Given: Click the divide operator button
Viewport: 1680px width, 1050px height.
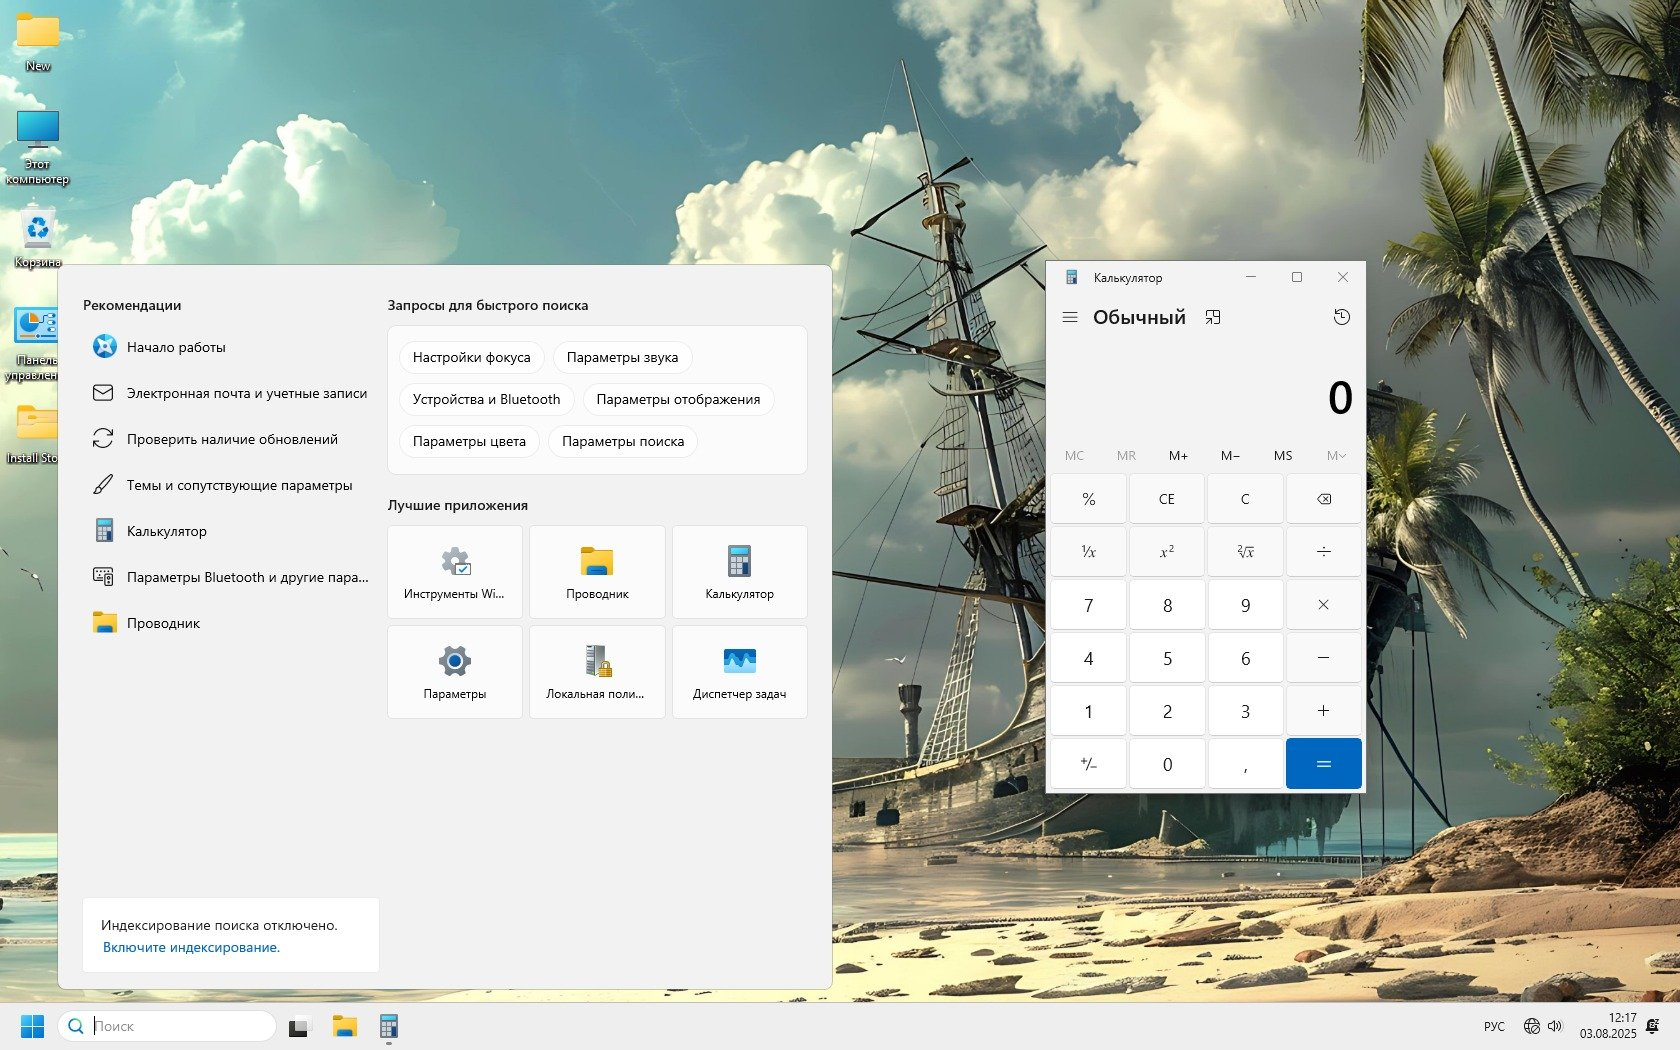Looking at the screenshot, I should pos(1323,551).
